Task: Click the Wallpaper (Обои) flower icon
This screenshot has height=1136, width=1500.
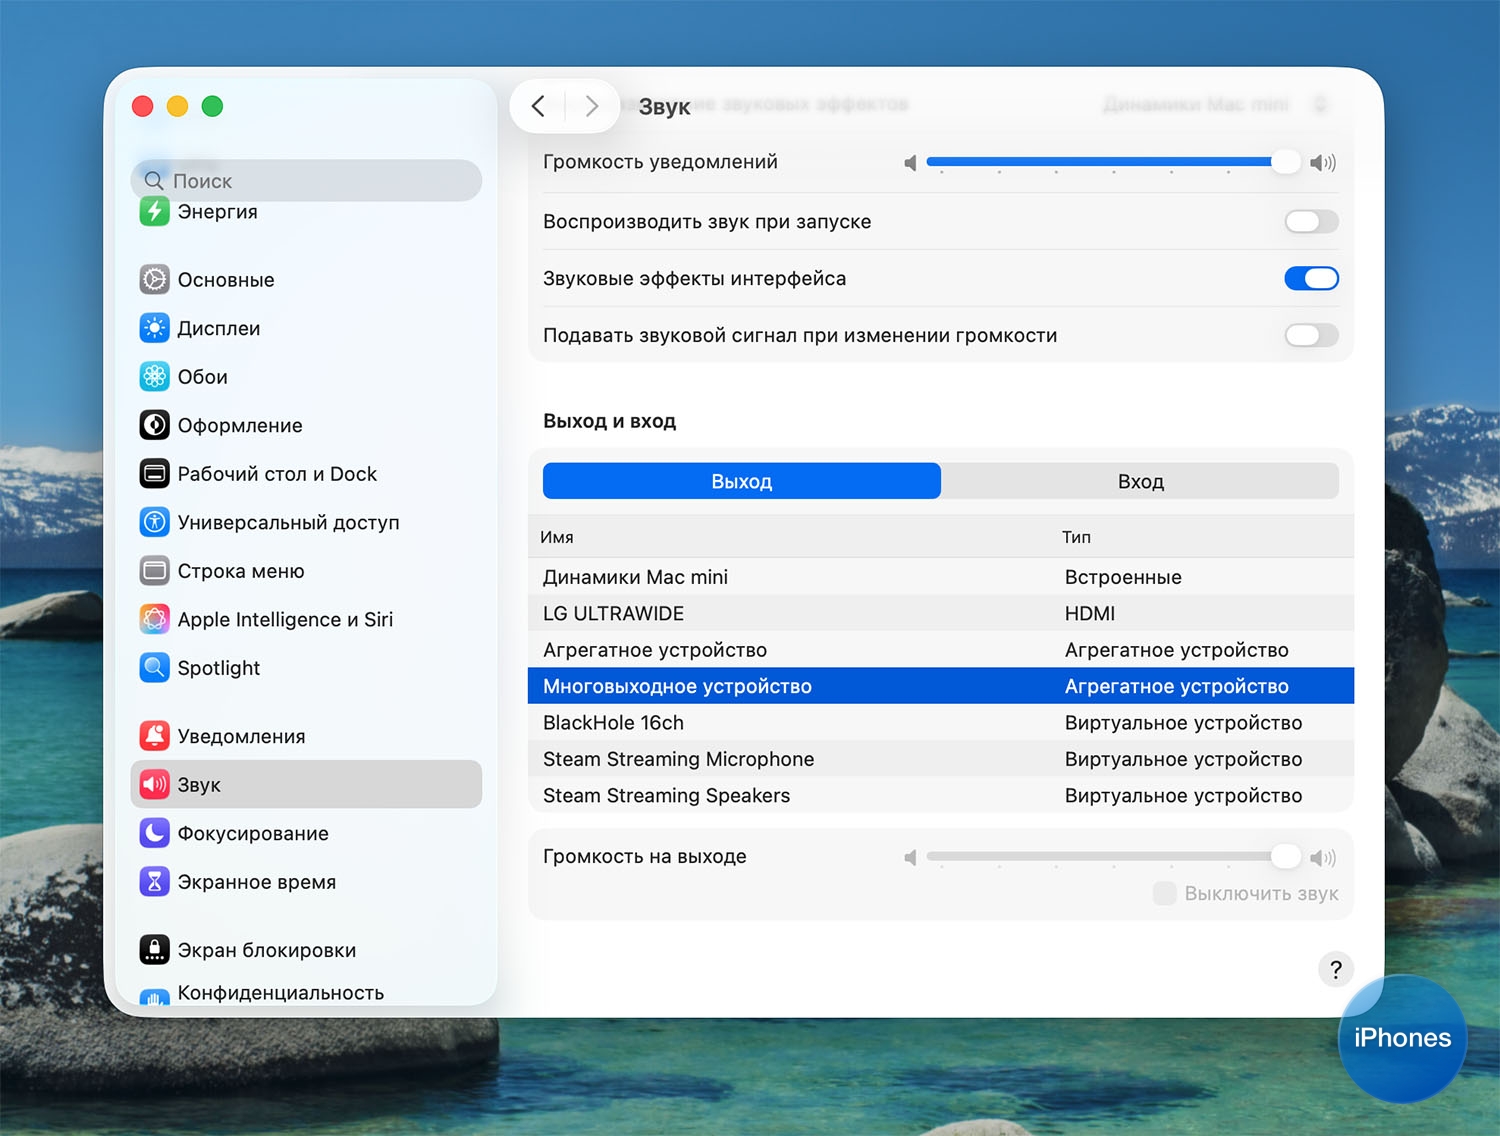Action: point(154,377)
